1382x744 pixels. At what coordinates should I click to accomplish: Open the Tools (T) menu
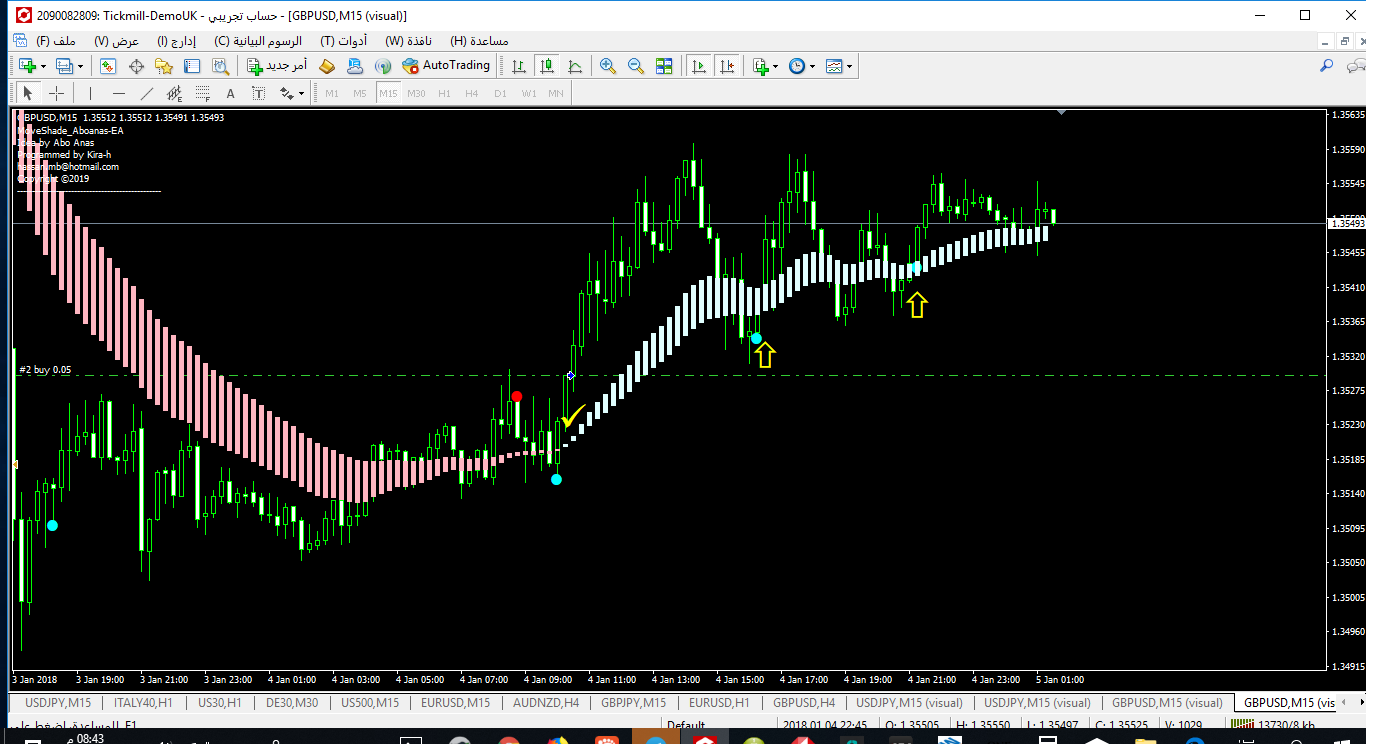(x=343, y=41)
